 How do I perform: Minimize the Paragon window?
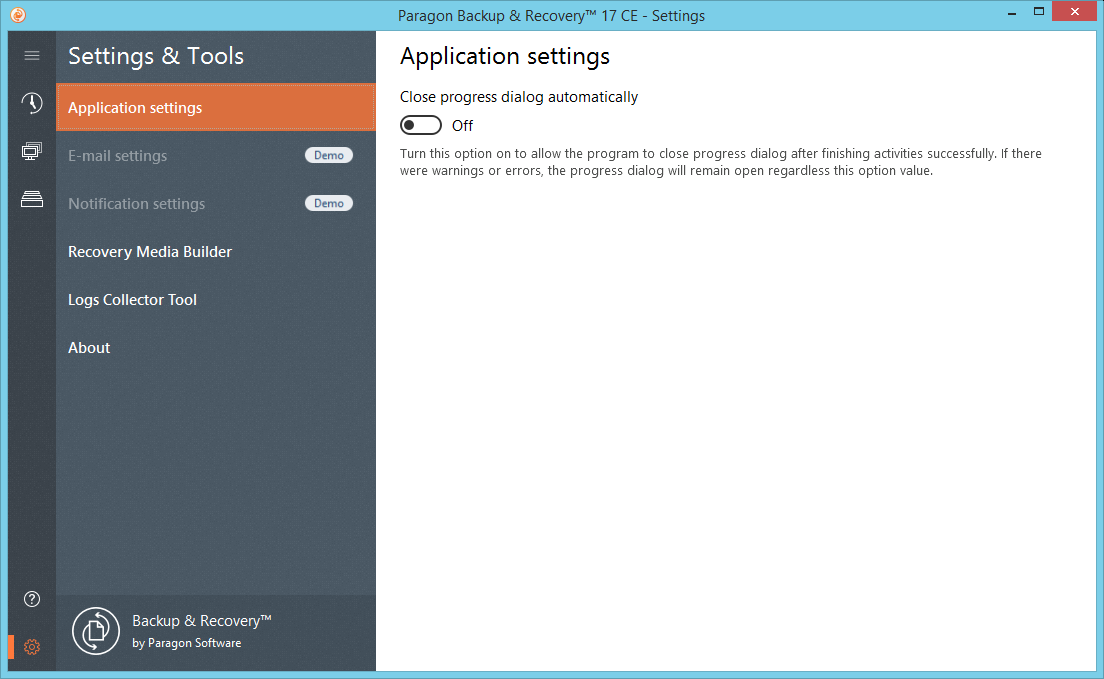(1012, 12)
